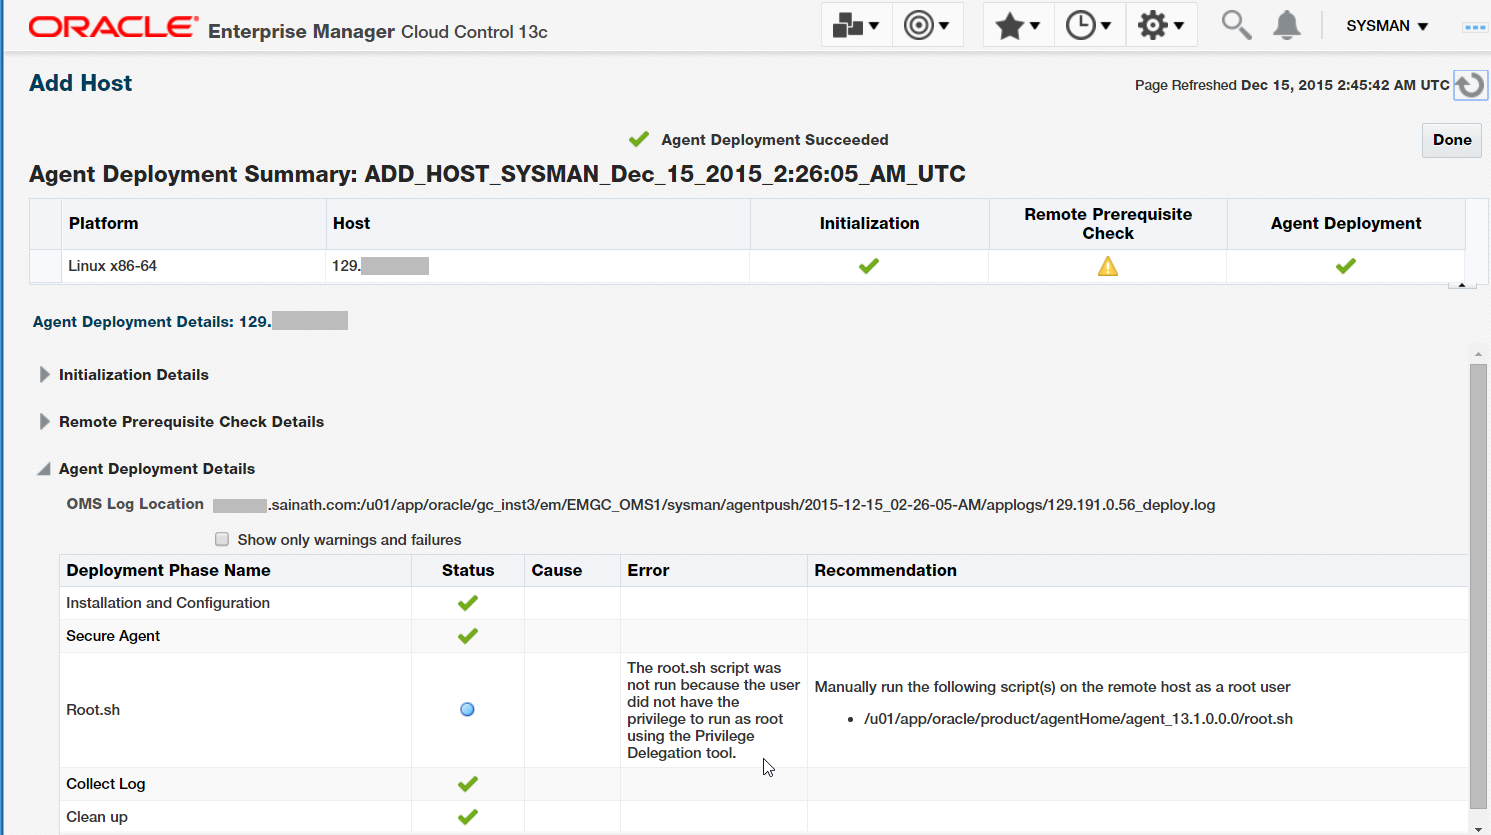Collapse Agent Deployment Details section
The image size is (1491, 835).
(x=44, y=469)
